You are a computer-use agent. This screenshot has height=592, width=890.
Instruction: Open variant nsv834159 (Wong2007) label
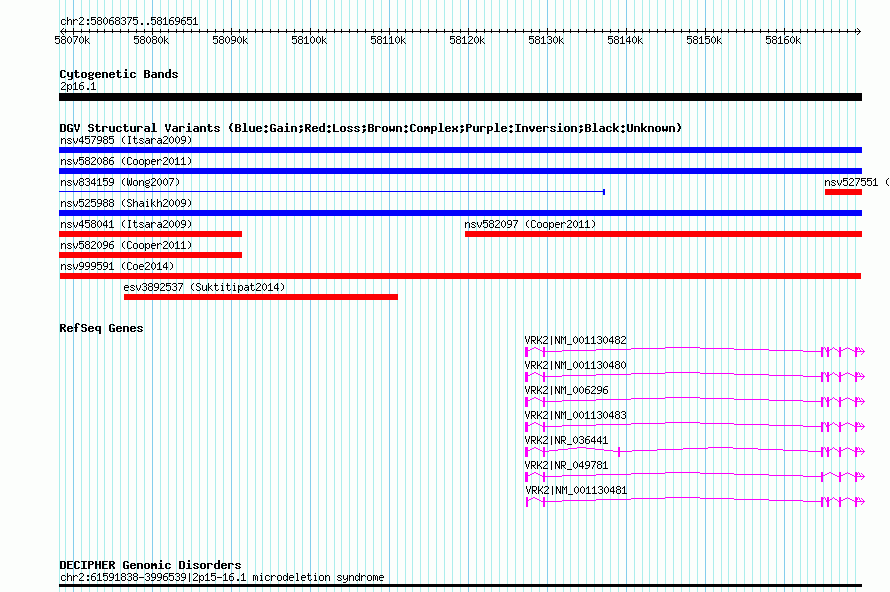(120, 182)
